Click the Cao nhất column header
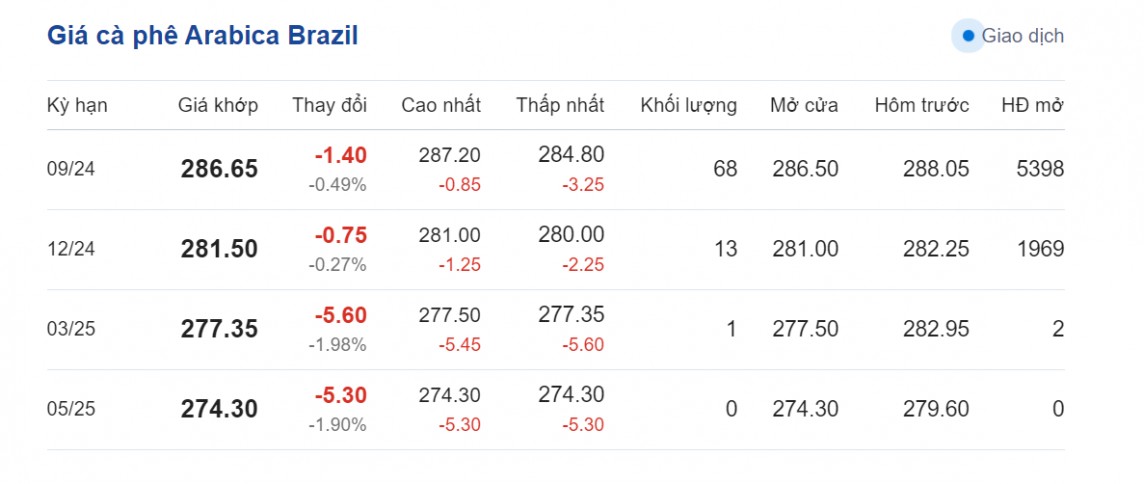The image size is (1144, 484). coord(441,105)
